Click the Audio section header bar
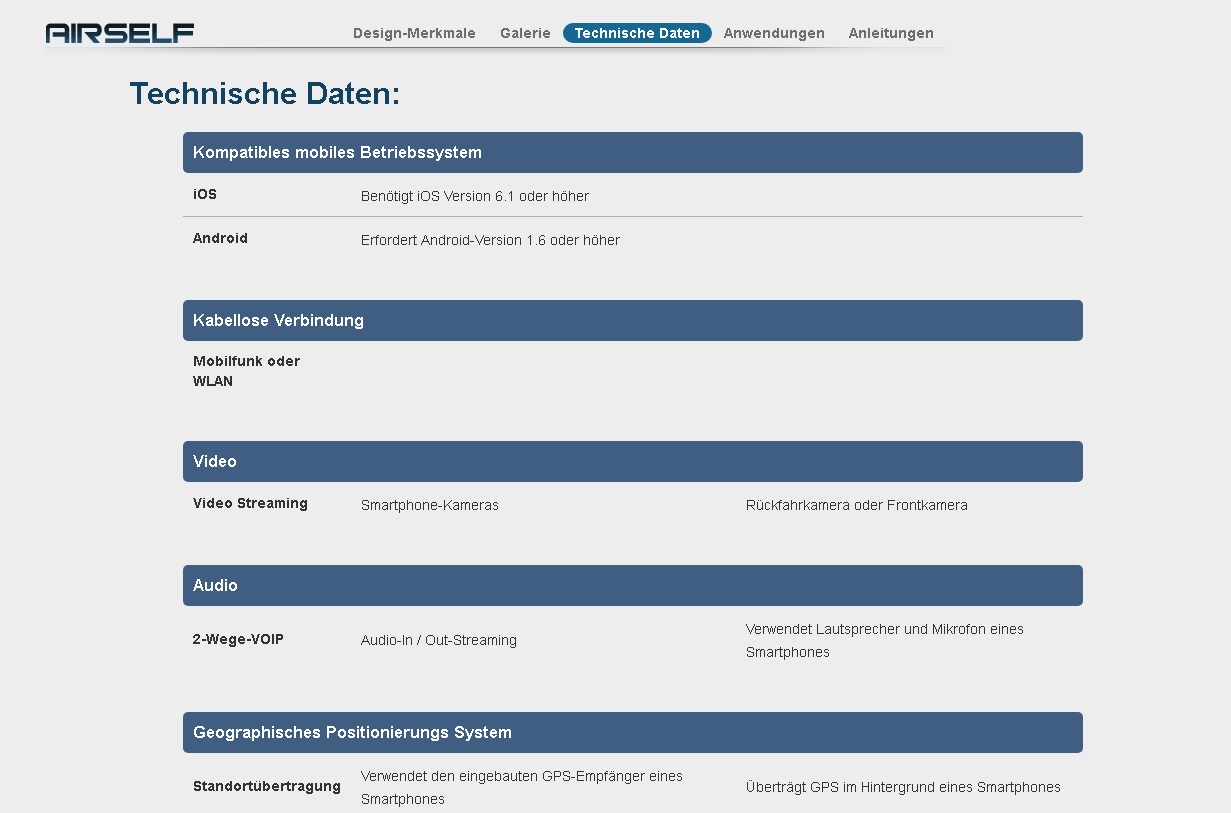Viewport: 1231px width, 813px height. tap(632, 586)
